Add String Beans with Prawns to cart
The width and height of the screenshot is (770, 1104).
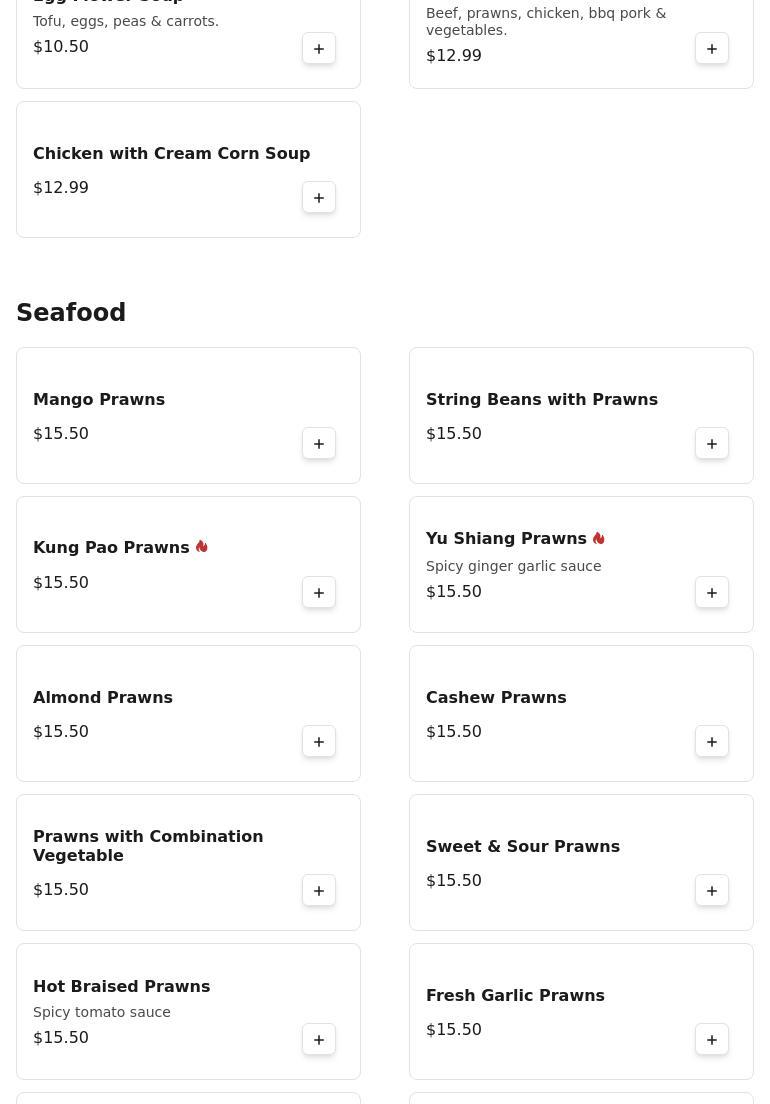click(712, 444)
